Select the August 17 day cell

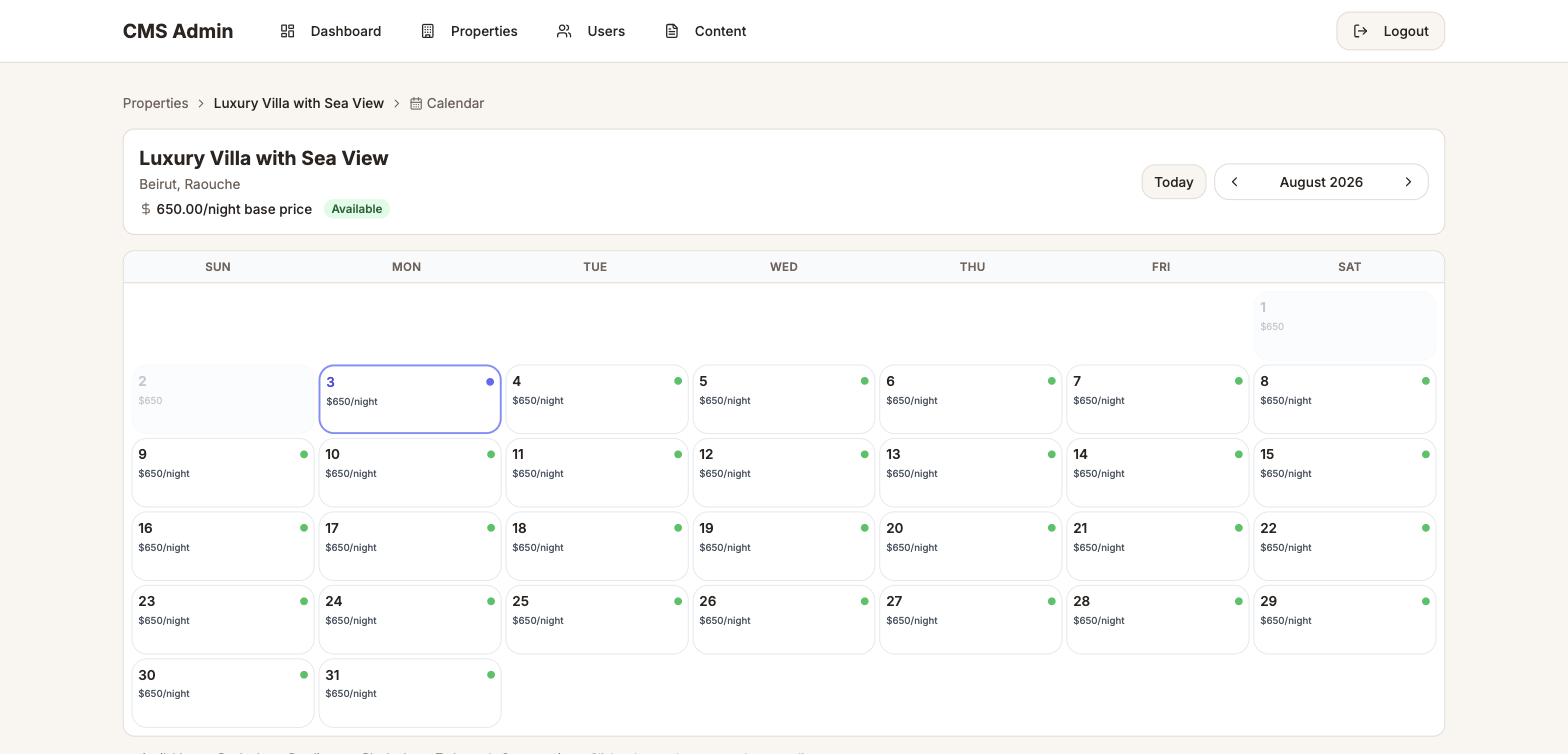(x=410, y=546)
